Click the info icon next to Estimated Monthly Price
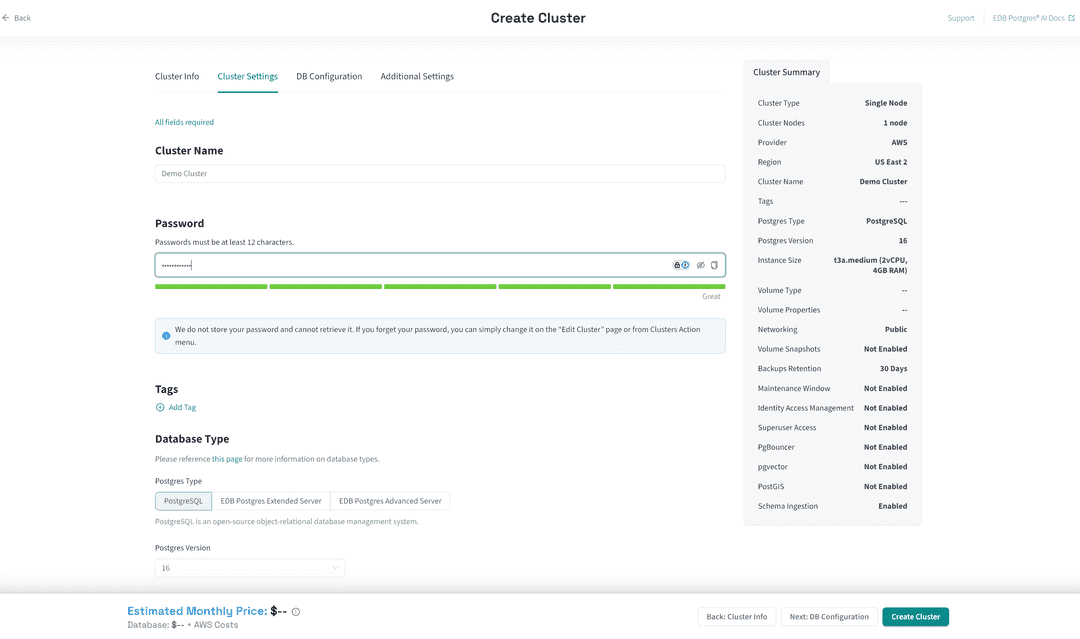Image resolution: width=1080 pixels, height=639 pixels. tap(295, 611)
